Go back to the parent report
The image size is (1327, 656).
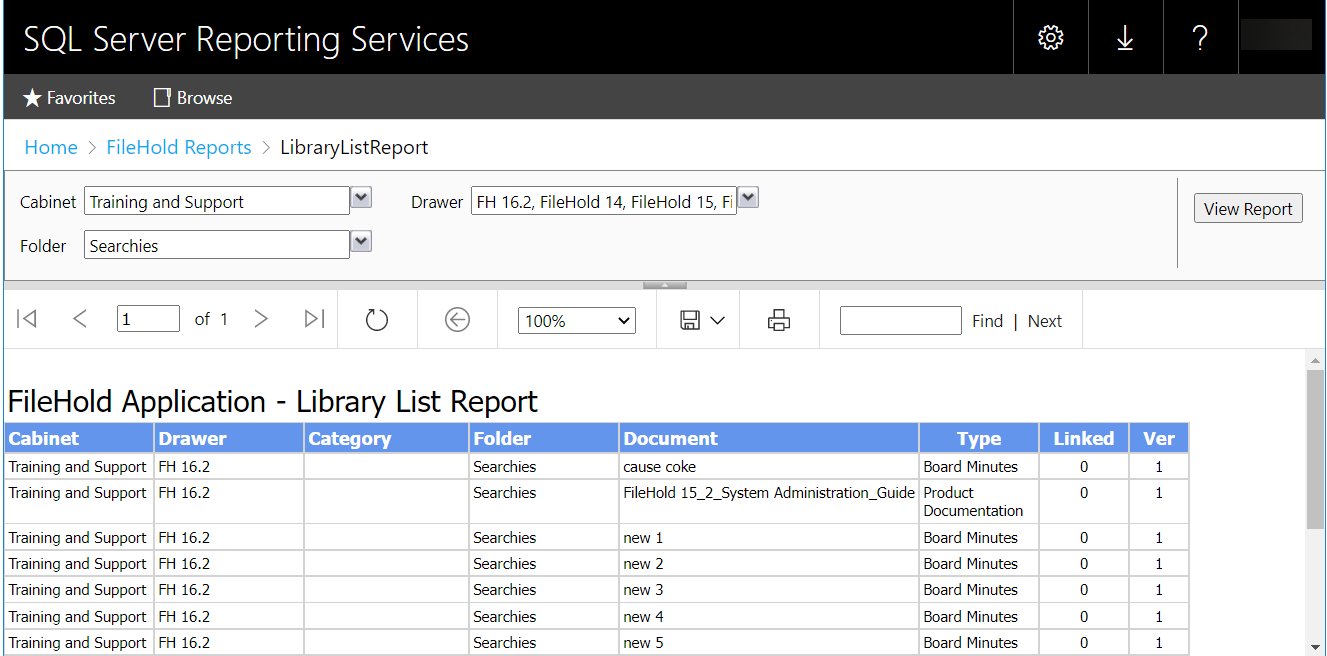(457, 319)
